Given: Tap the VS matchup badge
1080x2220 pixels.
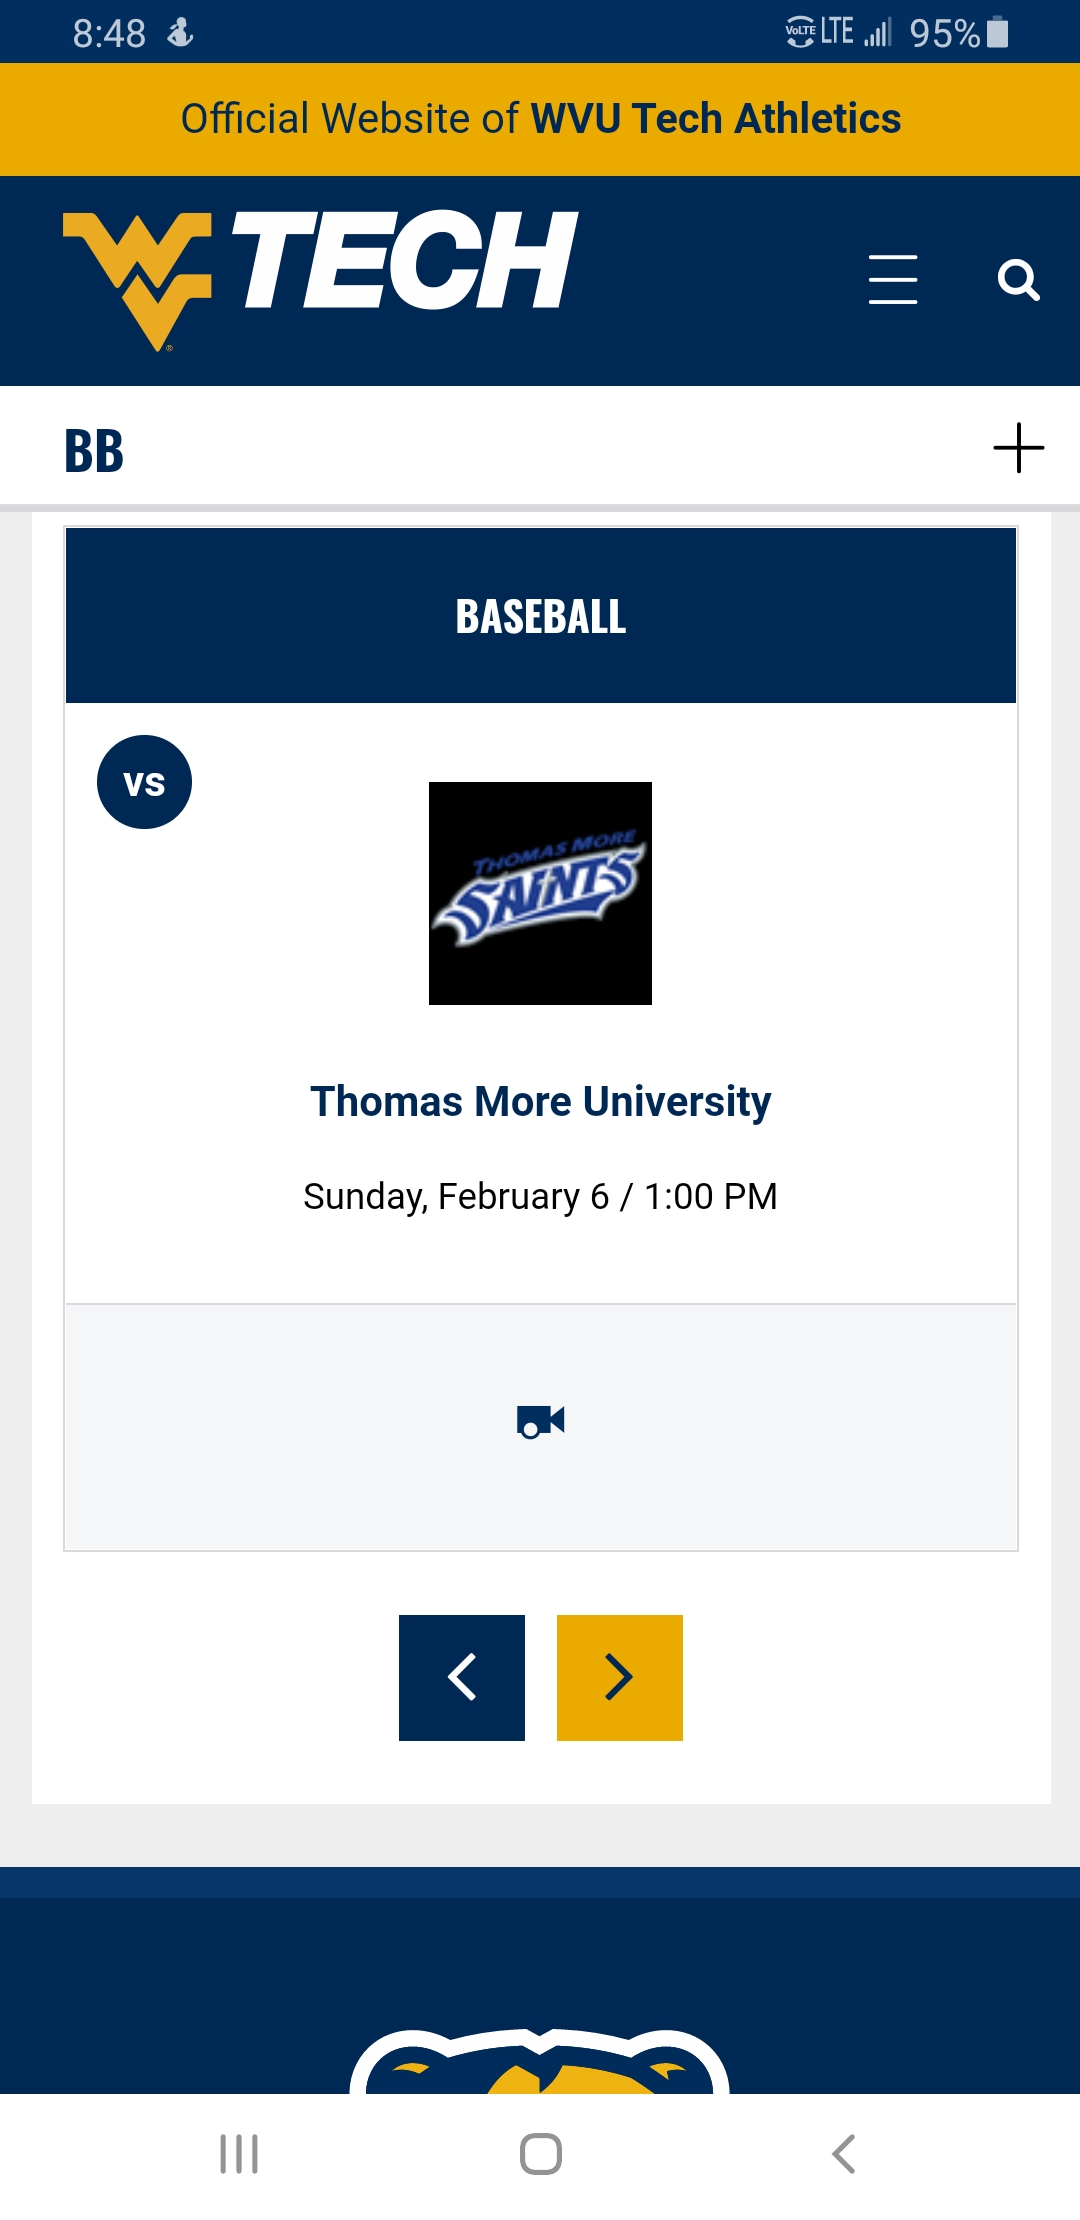Looking at the screenshot, I should (x=144, y=782).
